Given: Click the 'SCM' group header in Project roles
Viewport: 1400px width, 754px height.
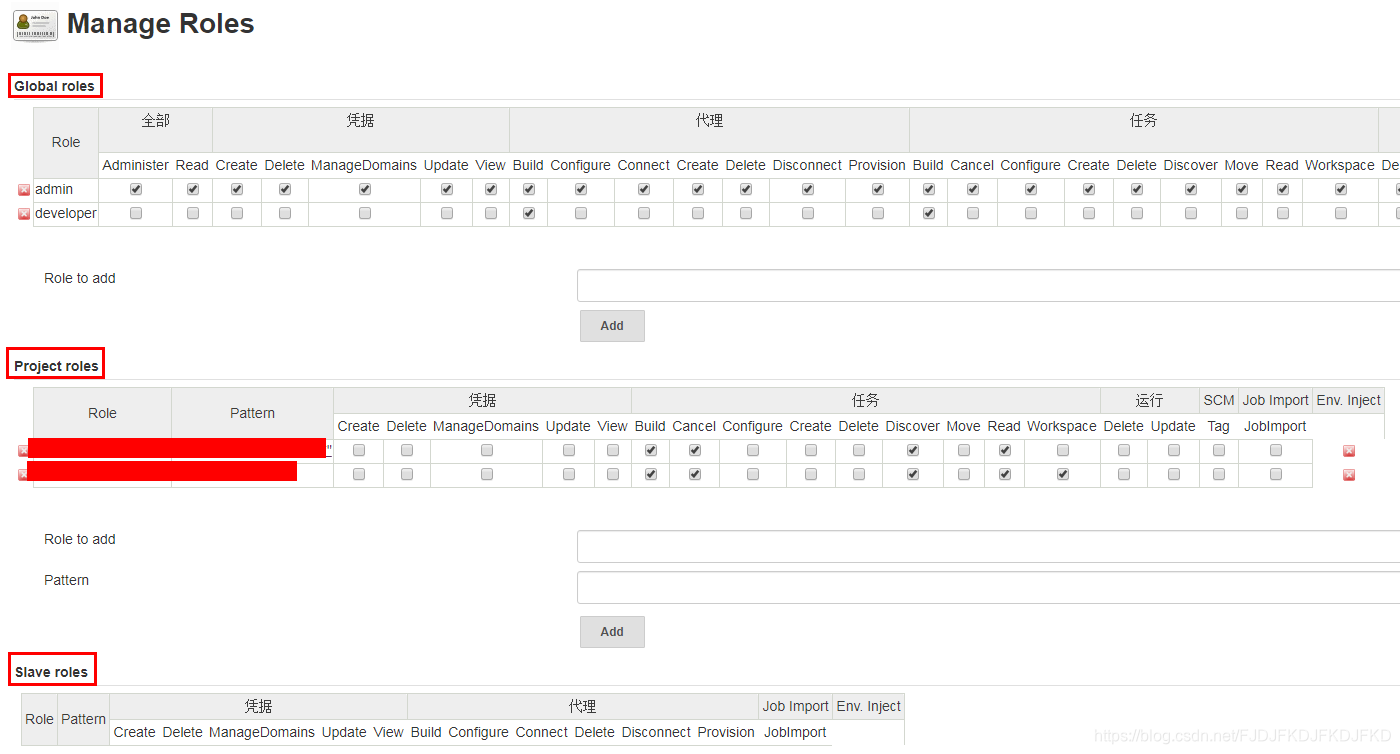Looking at the screenshot, I should click(1219, 400).
